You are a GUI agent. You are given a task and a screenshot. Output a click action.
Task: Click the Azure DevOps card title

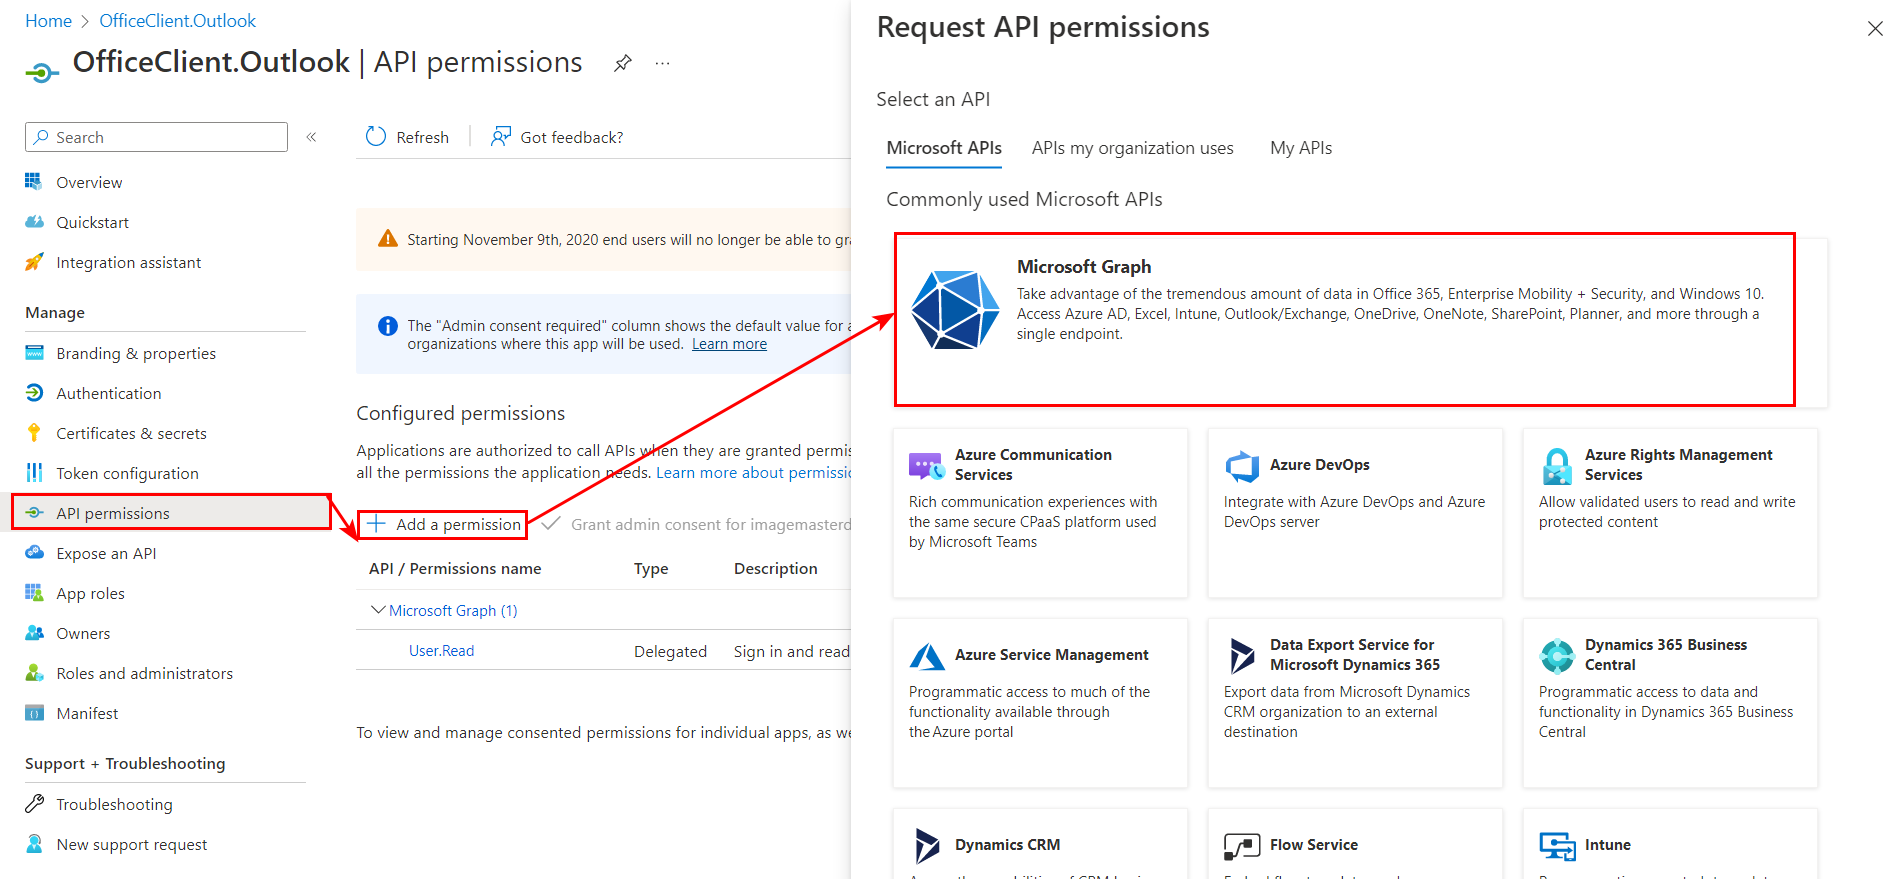click(x=1320, y=465)
